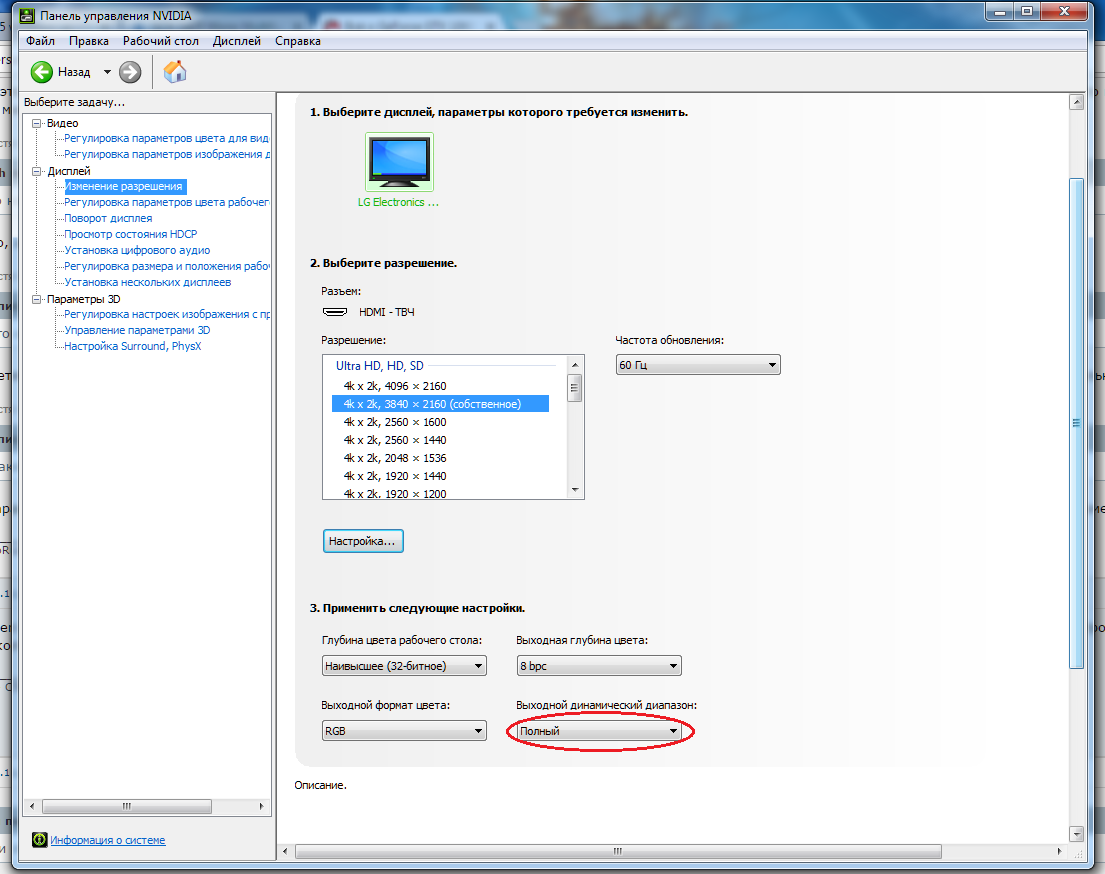Select resolution 2560 × 1440

tap(440, 440)
